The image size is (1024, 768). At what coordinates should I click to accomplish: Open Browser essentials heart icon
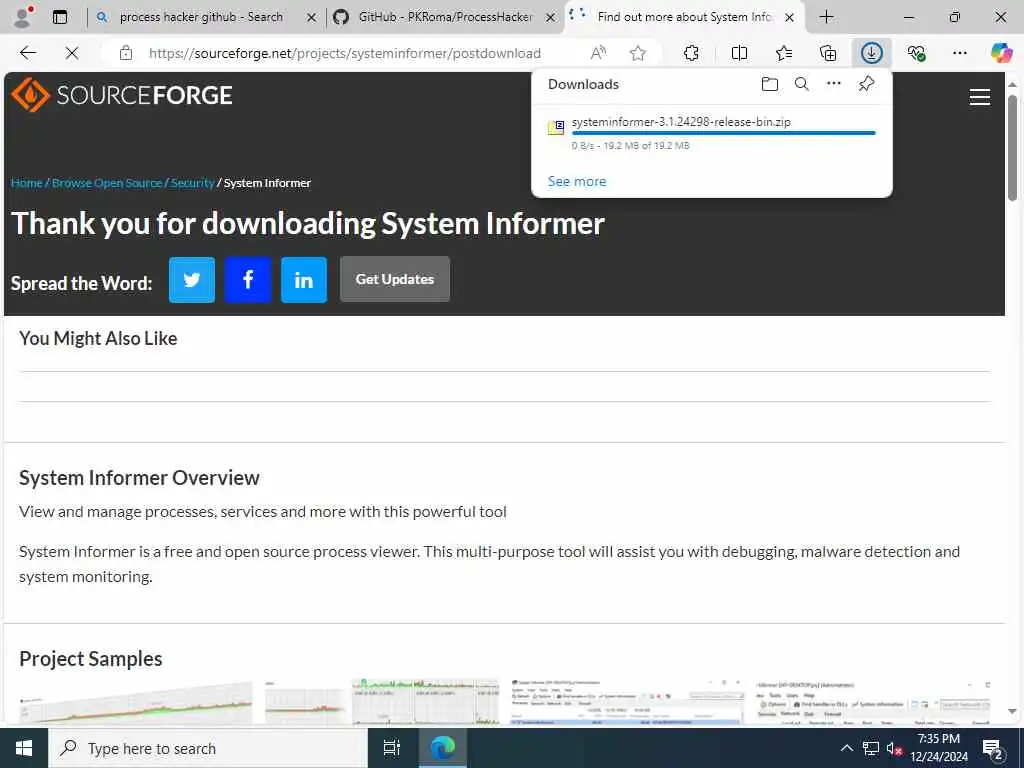coord(916,53)
